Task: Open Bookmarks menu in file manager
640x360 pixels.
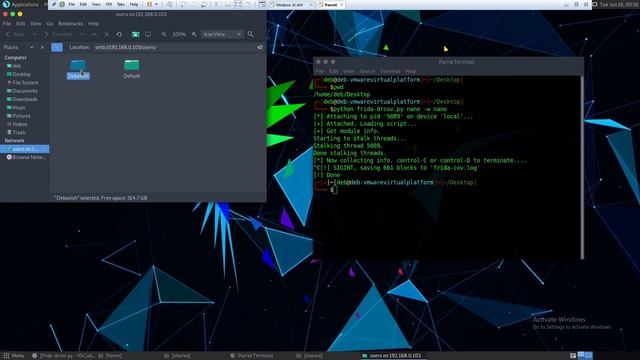Action: coord(71,24)
